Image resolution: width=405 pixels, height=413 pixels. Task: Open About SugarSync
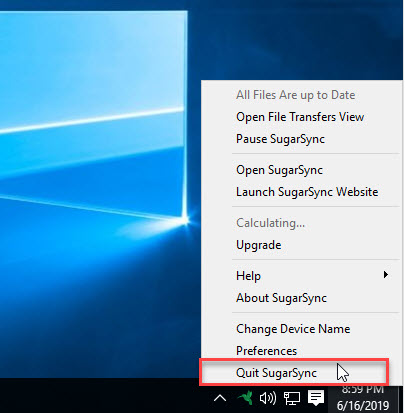281,298
